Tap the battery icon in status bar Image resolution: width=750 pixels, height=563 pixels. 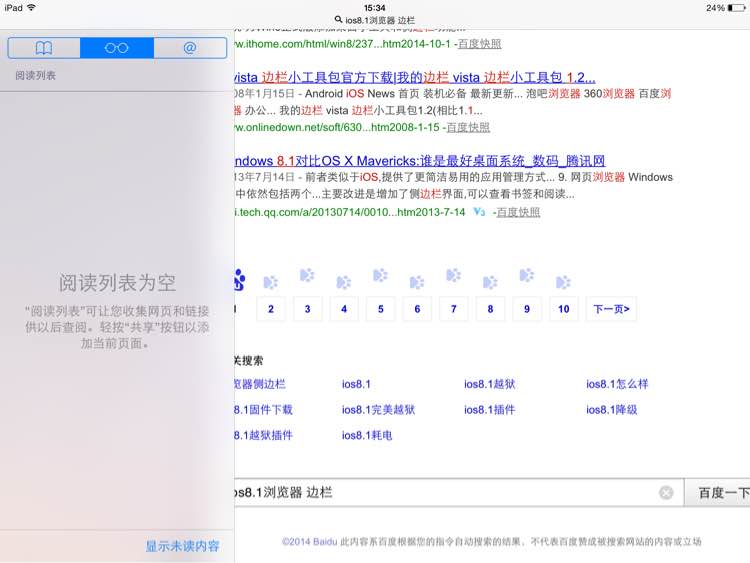(x=736, y=8)
